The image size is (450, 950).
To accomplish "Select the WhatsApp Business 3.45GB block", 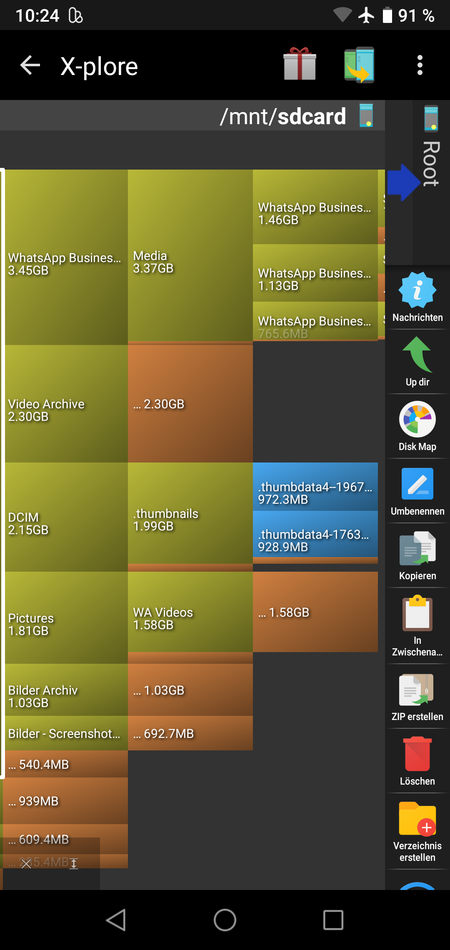I will point(66,257).
